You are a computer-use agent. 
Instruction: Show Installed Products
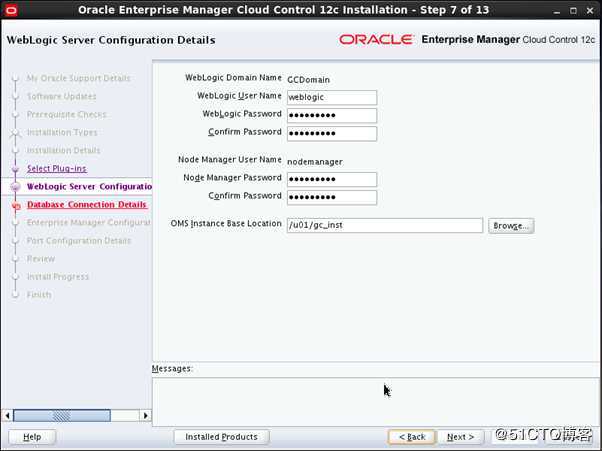(222, 437)
